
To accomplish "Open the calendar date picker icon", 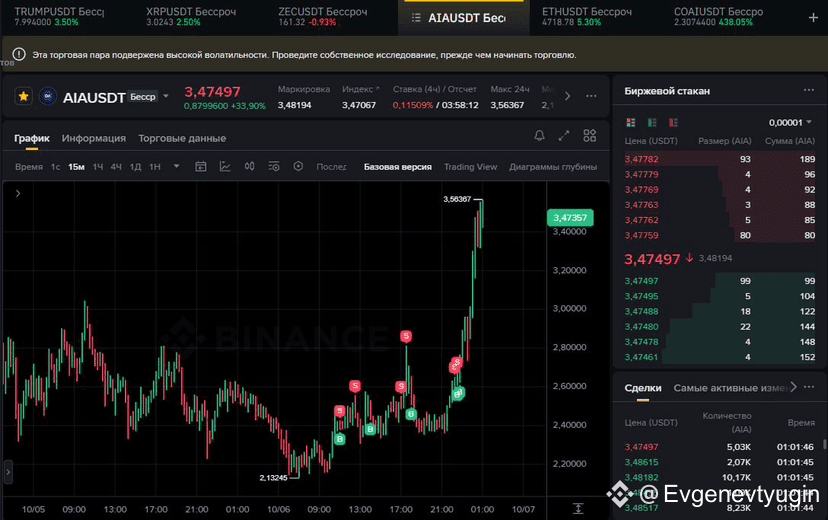I will pyautogui.click(x=201, y=166).
